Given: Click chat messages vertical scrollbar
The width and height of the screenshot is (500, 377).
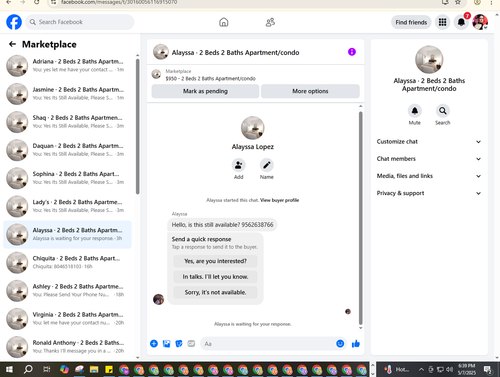Looking at the screenshot, I should tap(360, 218).
